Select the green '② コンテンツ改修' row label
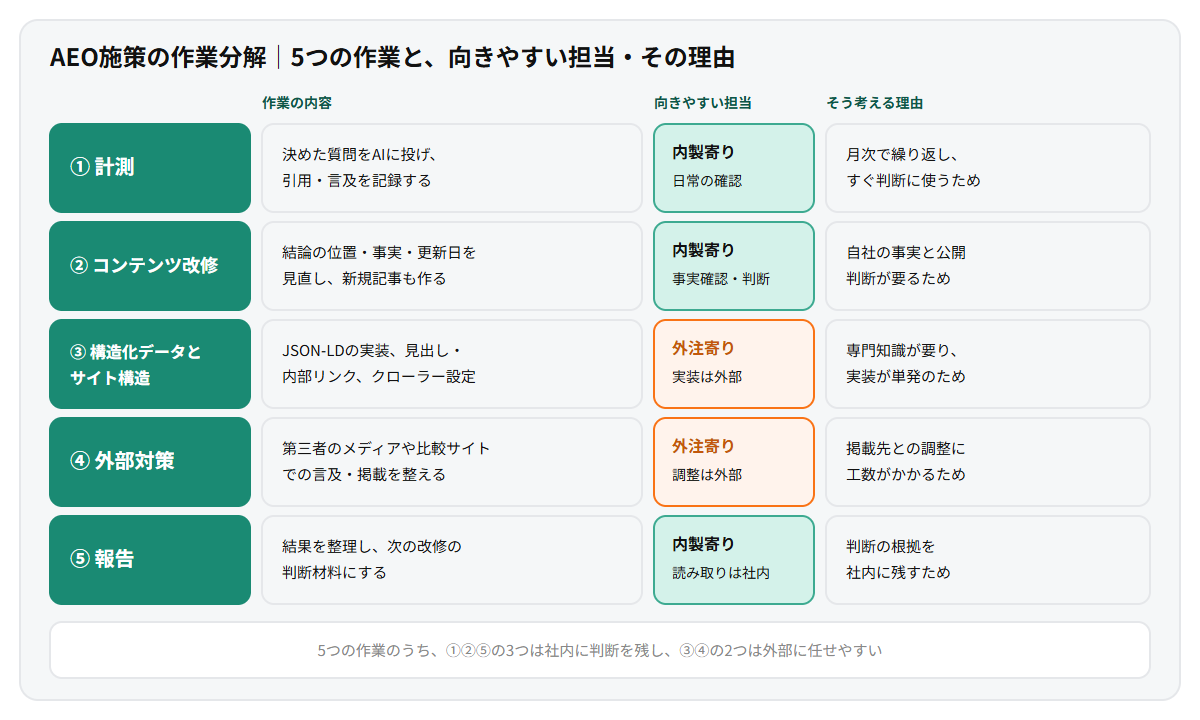 (x=150, y=266)
